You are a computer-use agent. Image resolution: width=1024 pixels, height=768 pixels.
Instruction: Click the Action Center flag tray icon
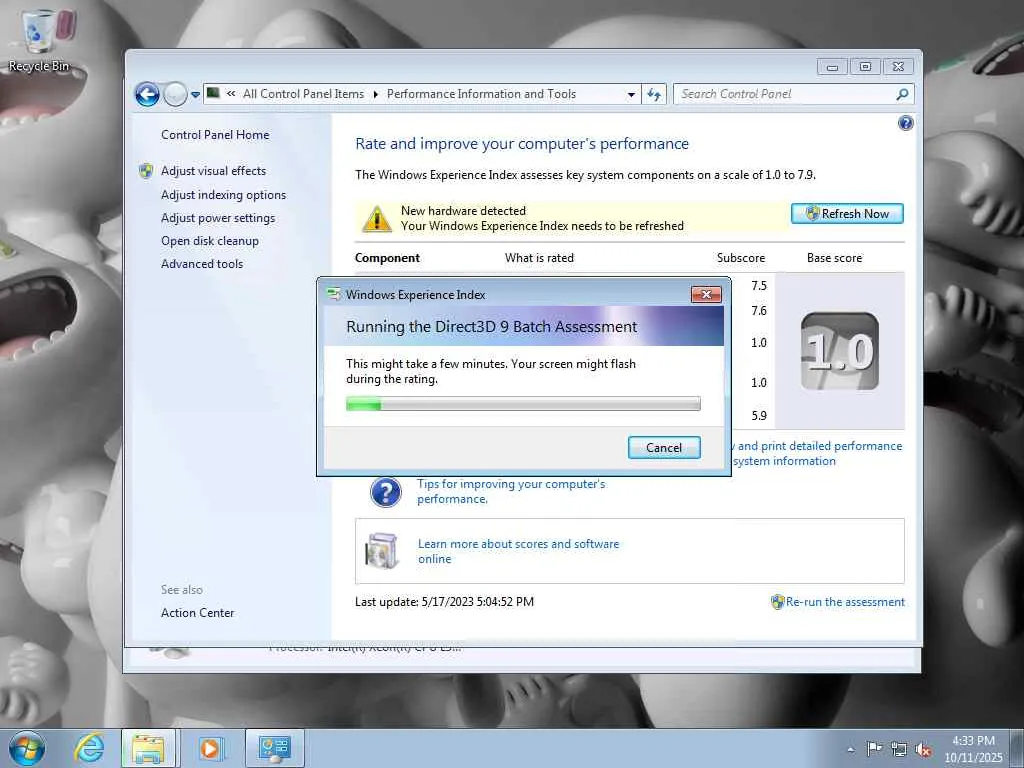874,749
